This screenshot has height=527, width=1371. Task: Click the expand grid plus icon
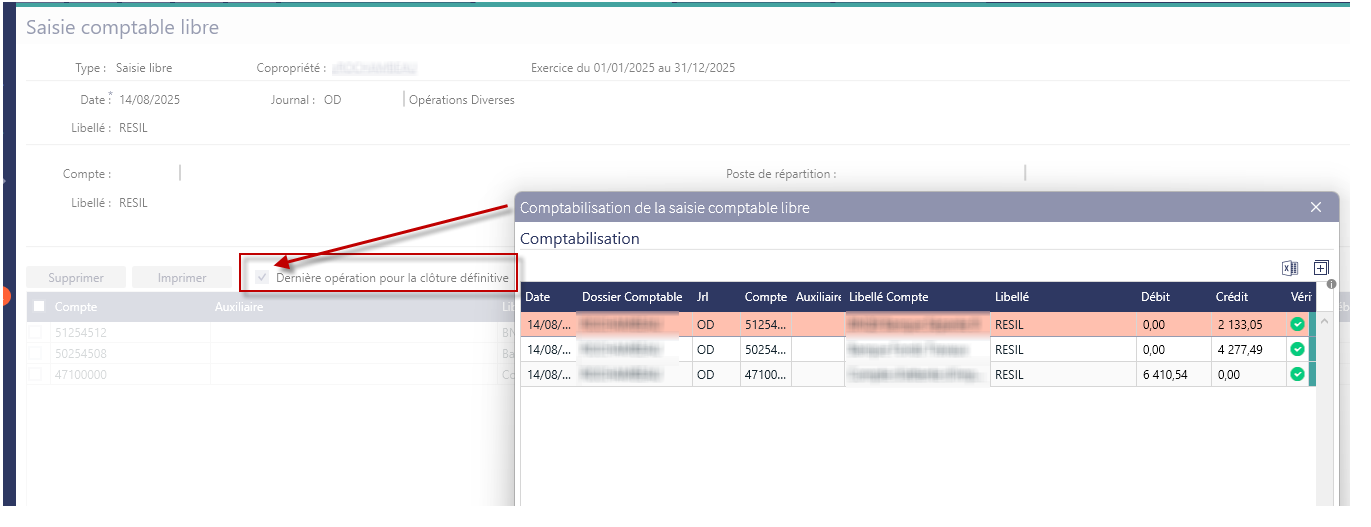point(1320,268)
